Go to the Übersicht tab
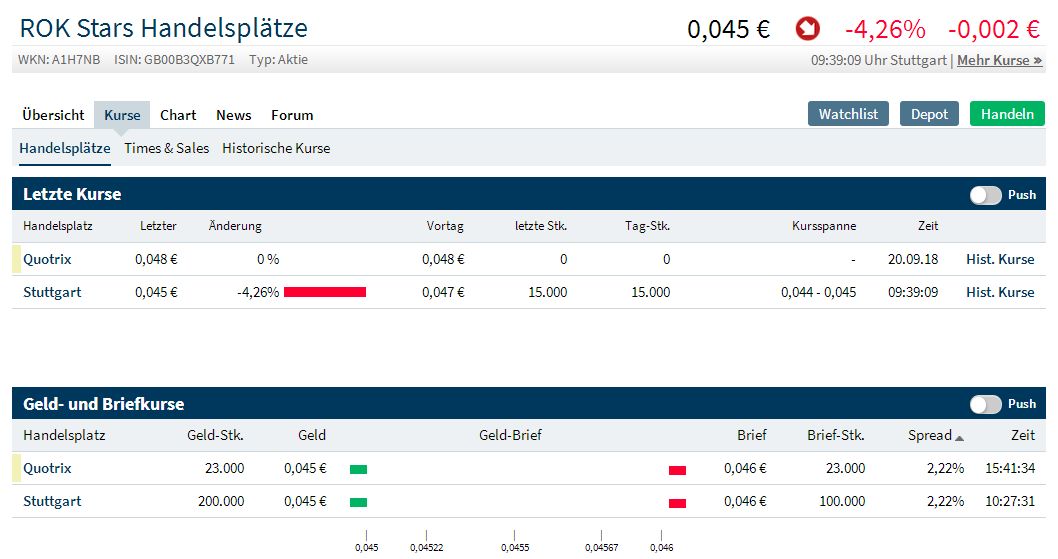 click(x=53, y=115)
